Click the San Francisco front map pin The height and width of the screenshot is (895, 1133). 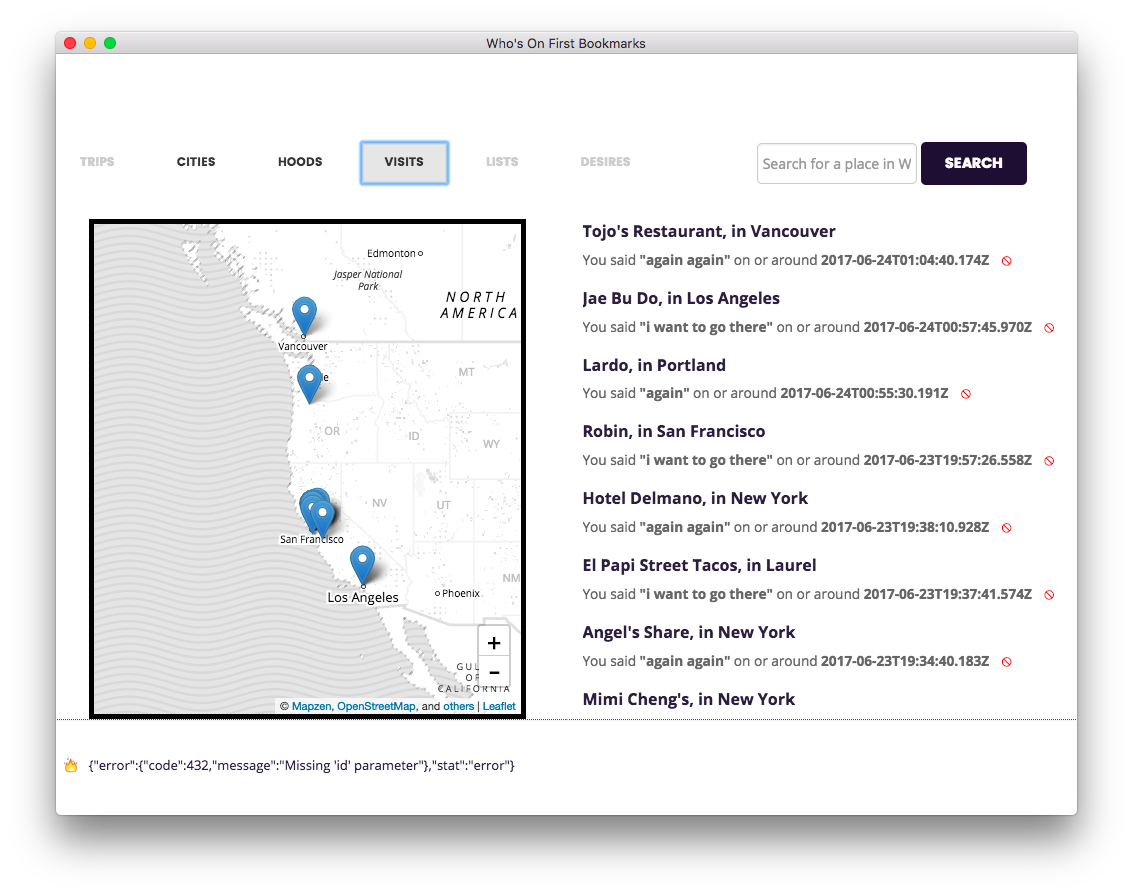click(x=322, y=517)
